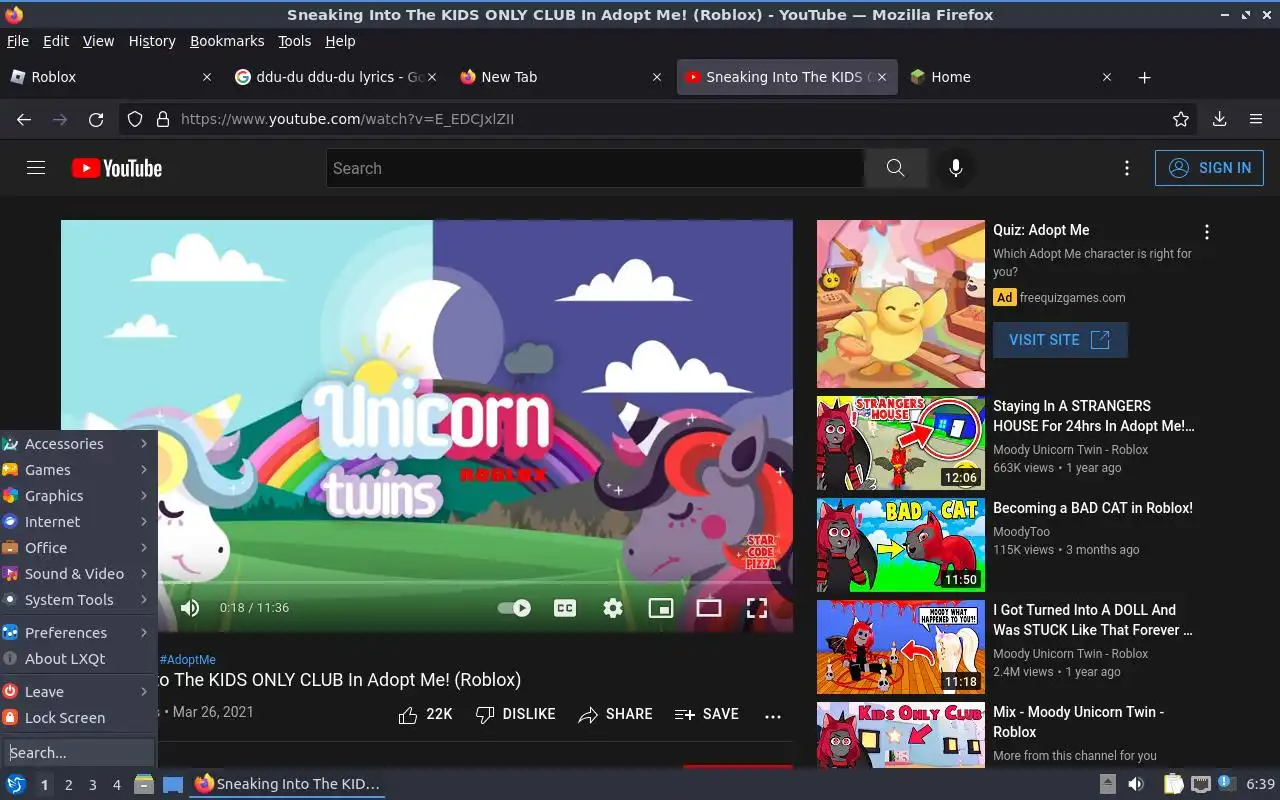Show site tracking protection shield info
1280x800 pixels.
coord(135,119)
